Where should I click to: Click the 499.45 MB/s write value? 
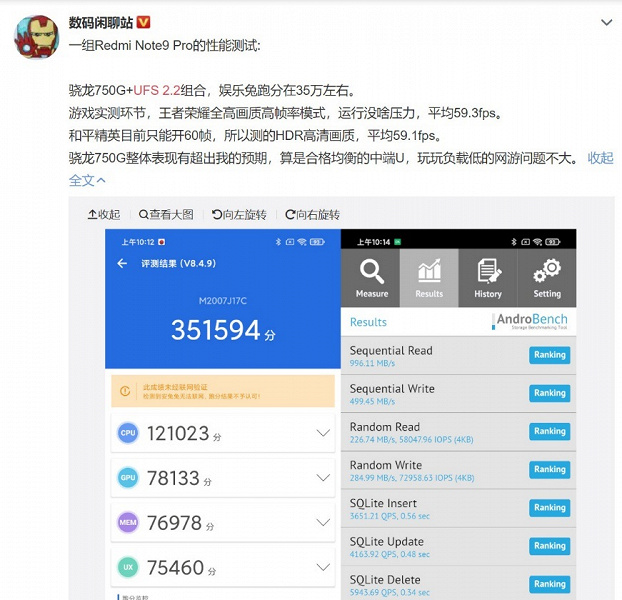coord(372,401)
